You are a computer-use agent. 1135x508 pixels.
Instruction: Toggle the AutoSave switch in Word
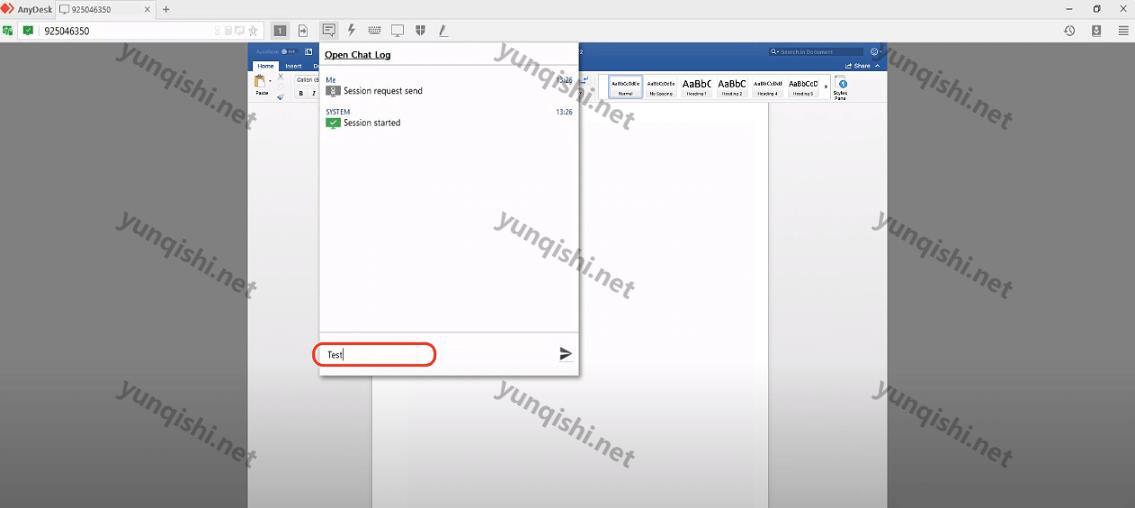[x=289, y=51]
